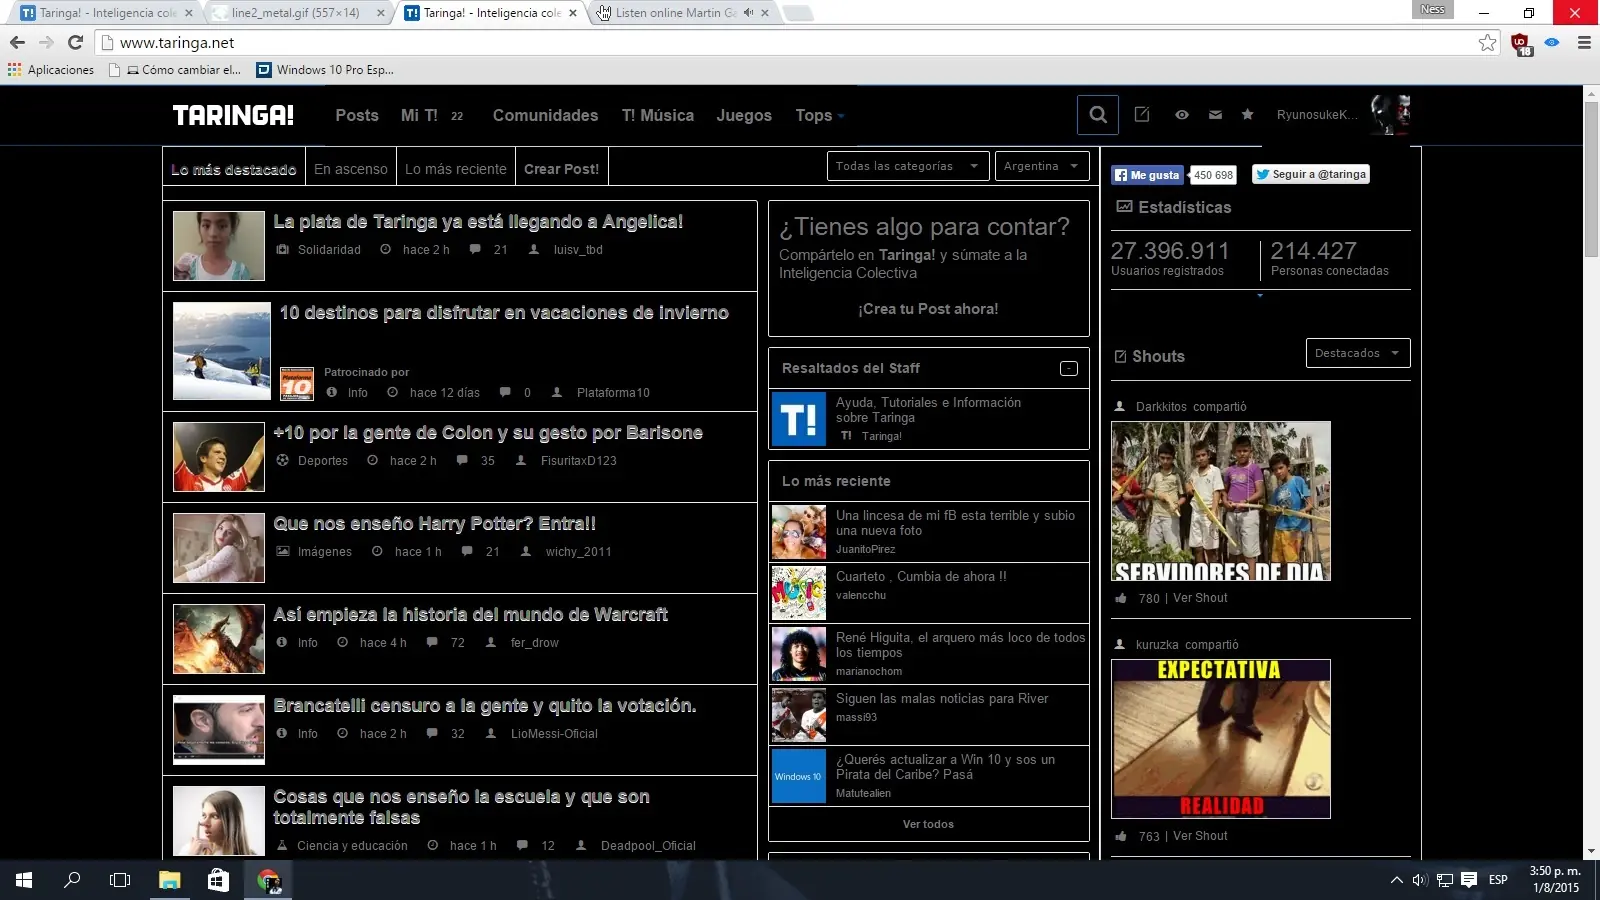Screen dimensions: 1600x900
Task: Open post about Harry Potter
Action: coord(435,524)
